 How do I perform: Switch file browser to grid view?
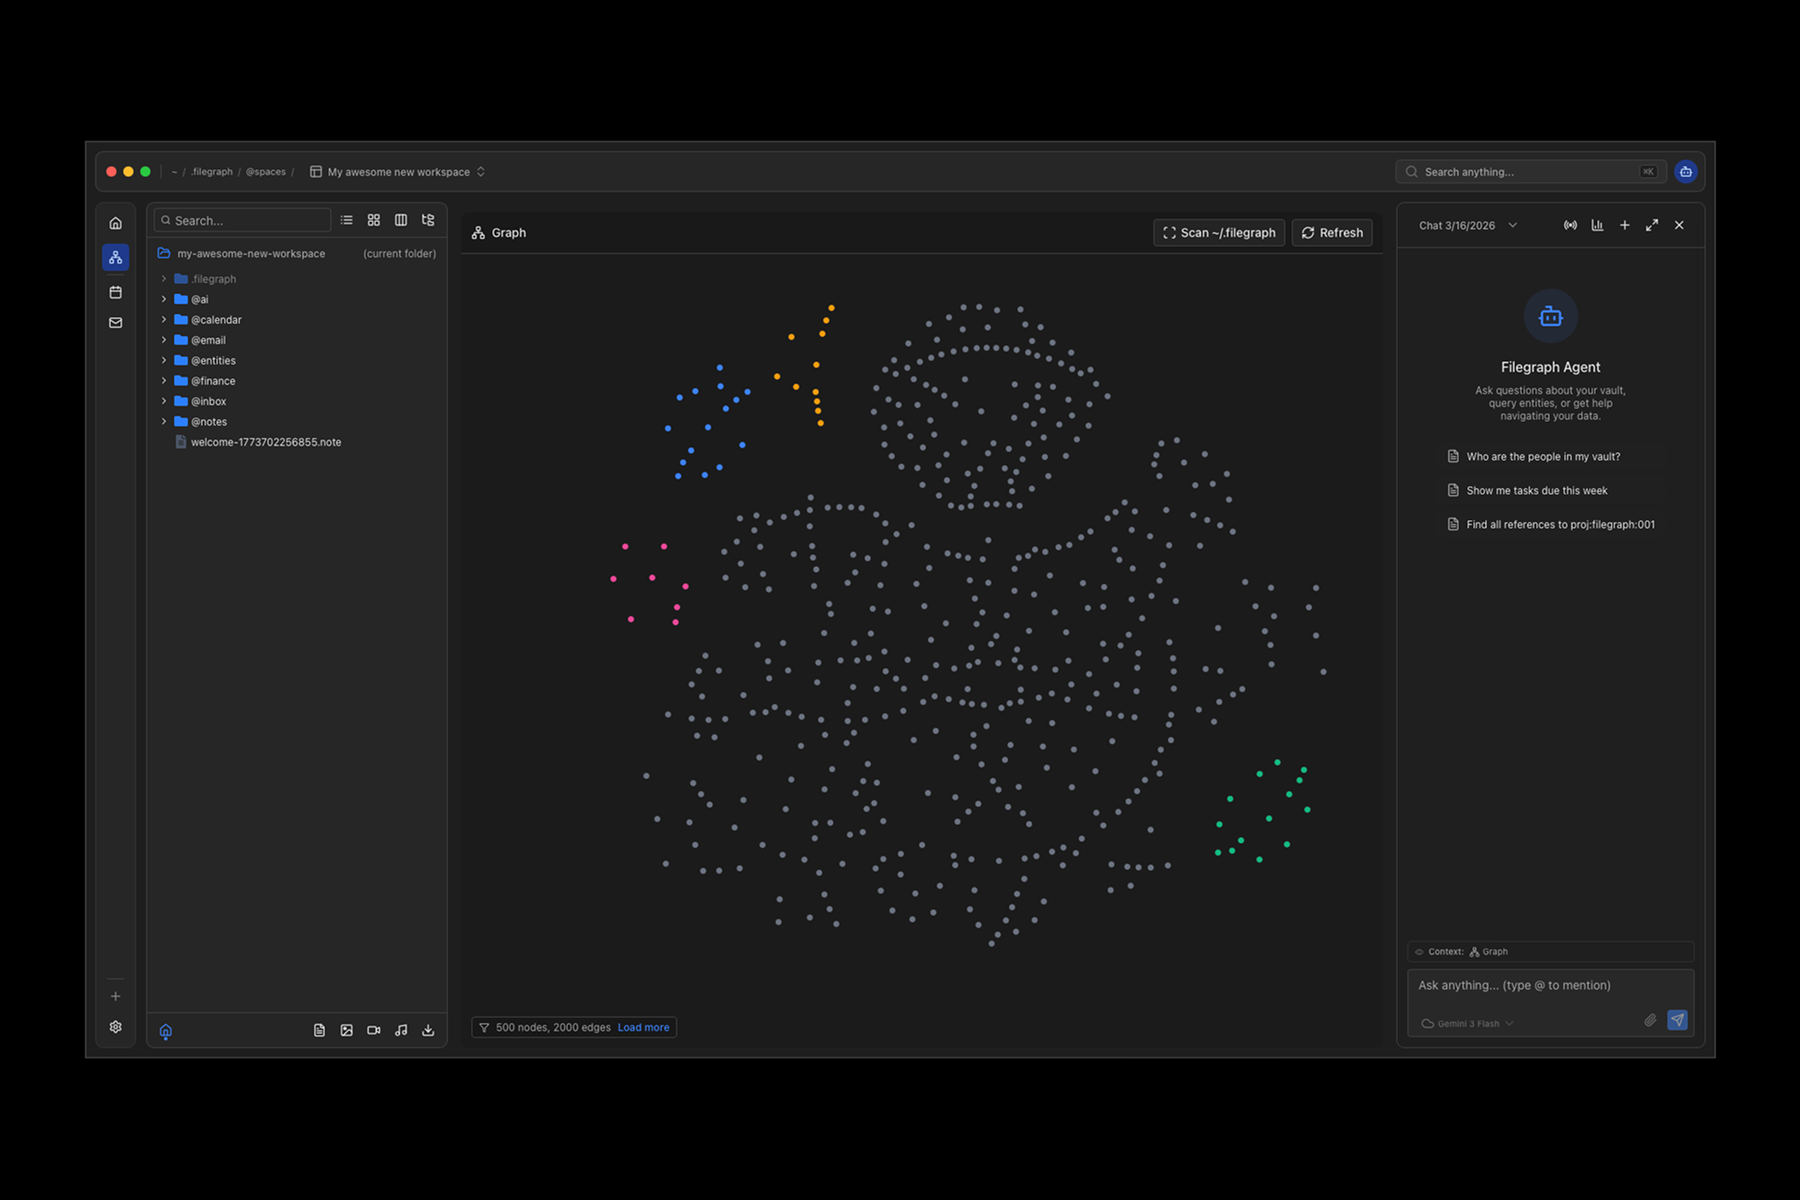pyautogui.click(x=374, y=220)
